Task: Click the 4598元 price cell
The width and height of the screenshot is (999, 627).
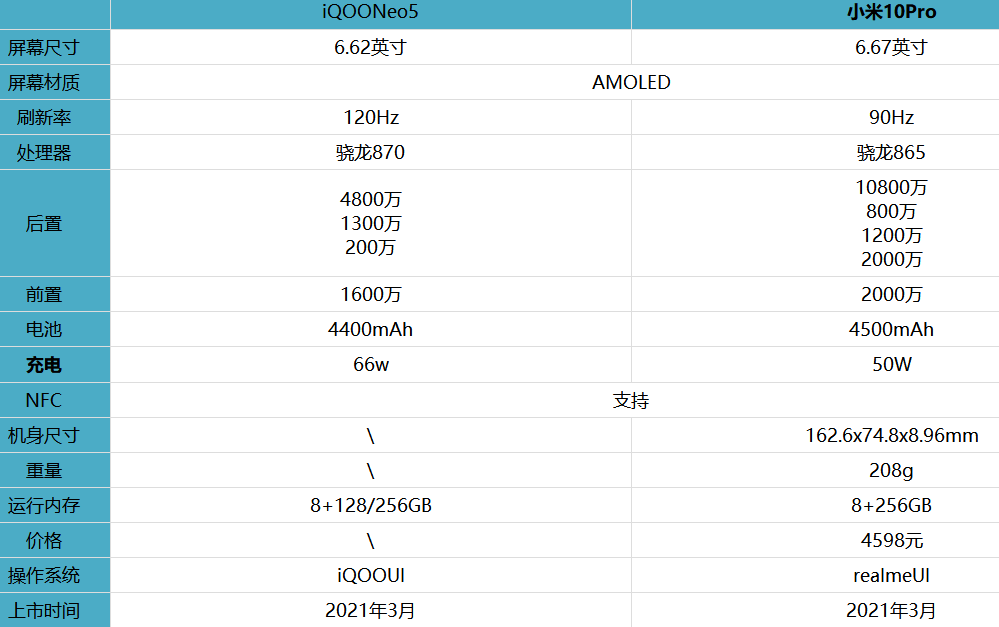Action: pos(891,540)
